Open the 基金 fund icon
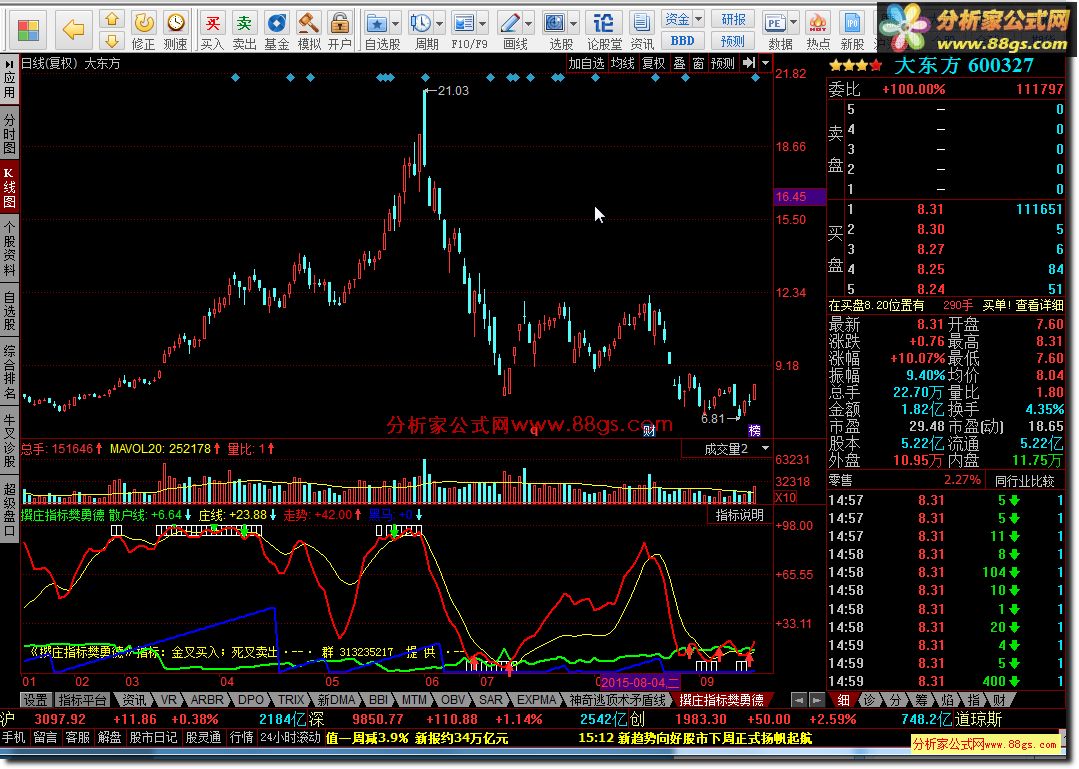Screen dimensions: 1079x769 (x=277, y=23)
